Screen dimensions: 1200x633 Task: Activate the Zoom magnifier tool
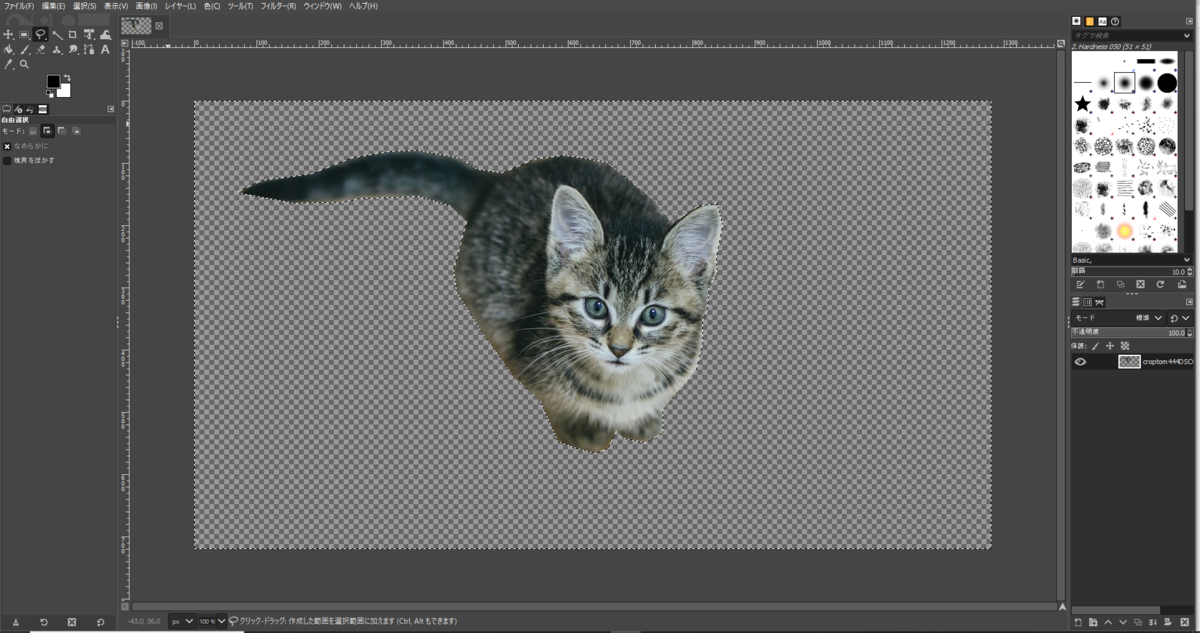coord(24,64)
